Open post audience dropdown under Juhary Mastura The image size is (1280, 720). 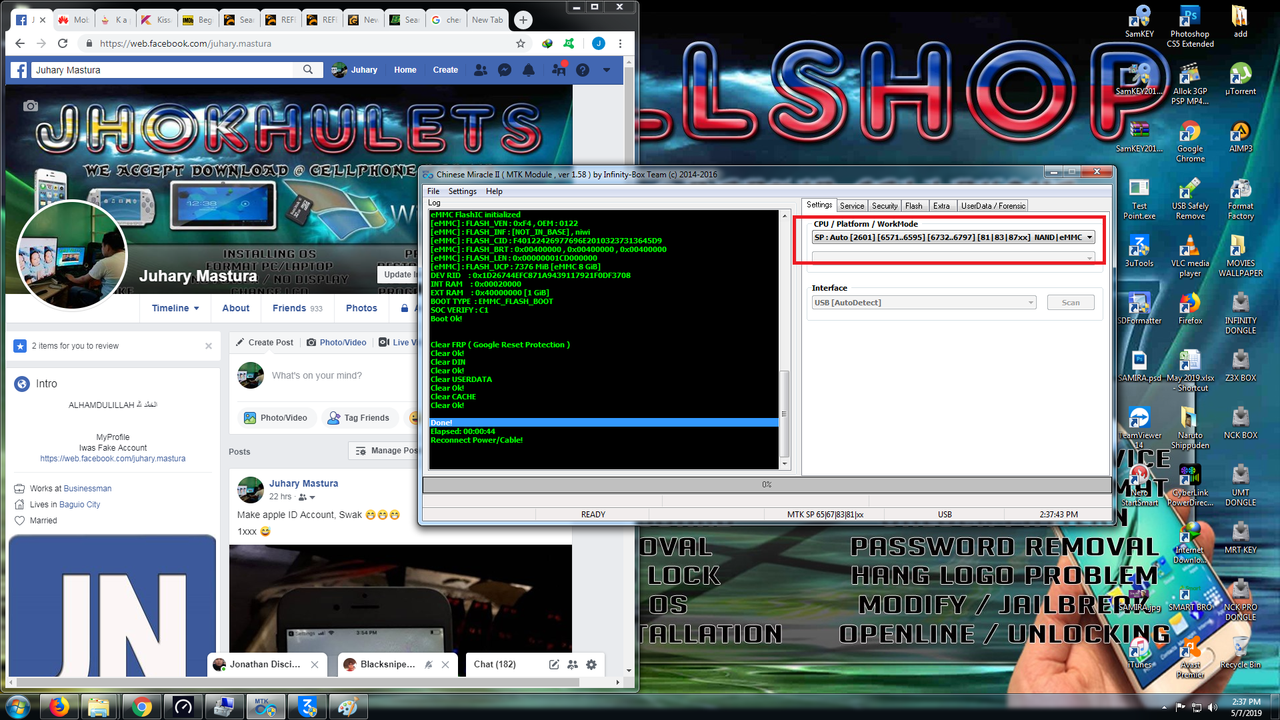[308, 497]
